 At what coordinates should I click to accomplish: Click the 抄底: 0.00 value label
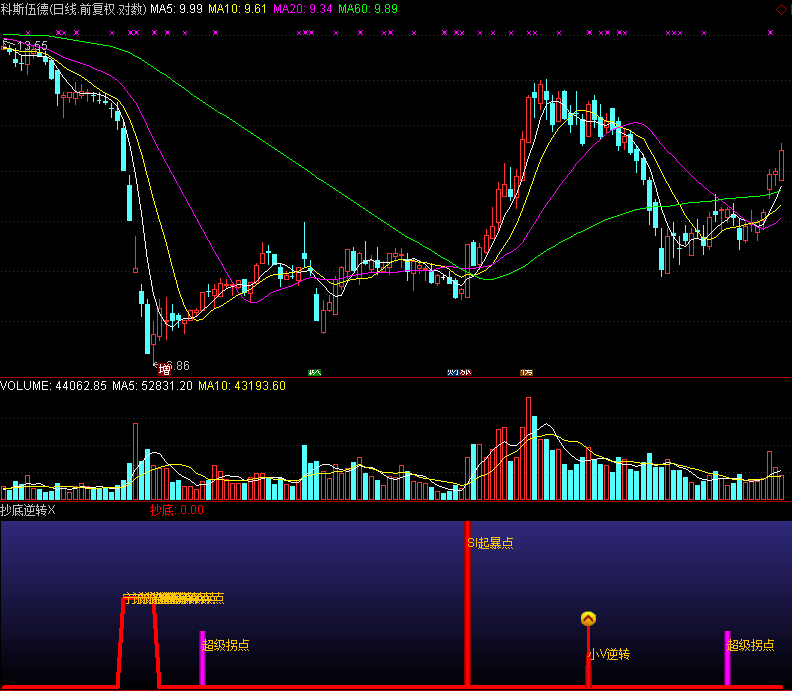[177, 510]
